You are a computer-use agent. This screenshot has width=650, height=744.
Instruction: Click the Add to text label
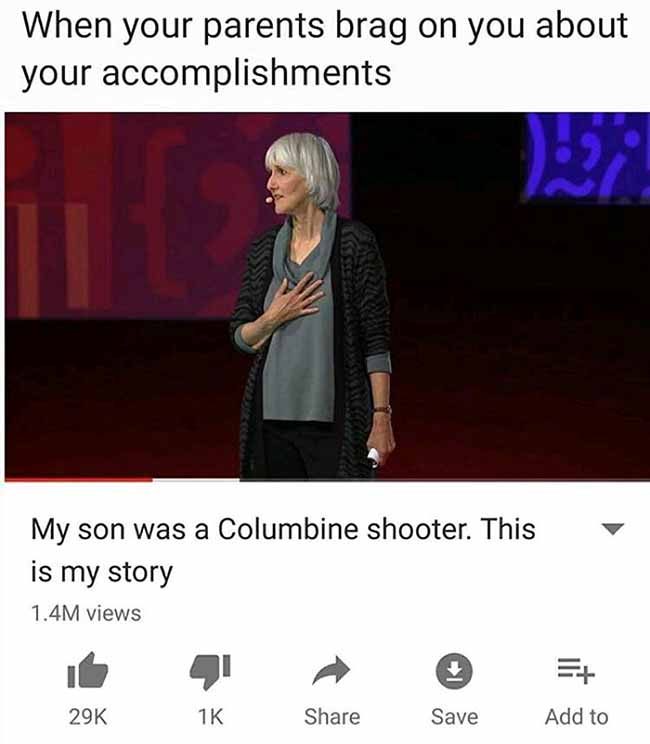point(576,716)
